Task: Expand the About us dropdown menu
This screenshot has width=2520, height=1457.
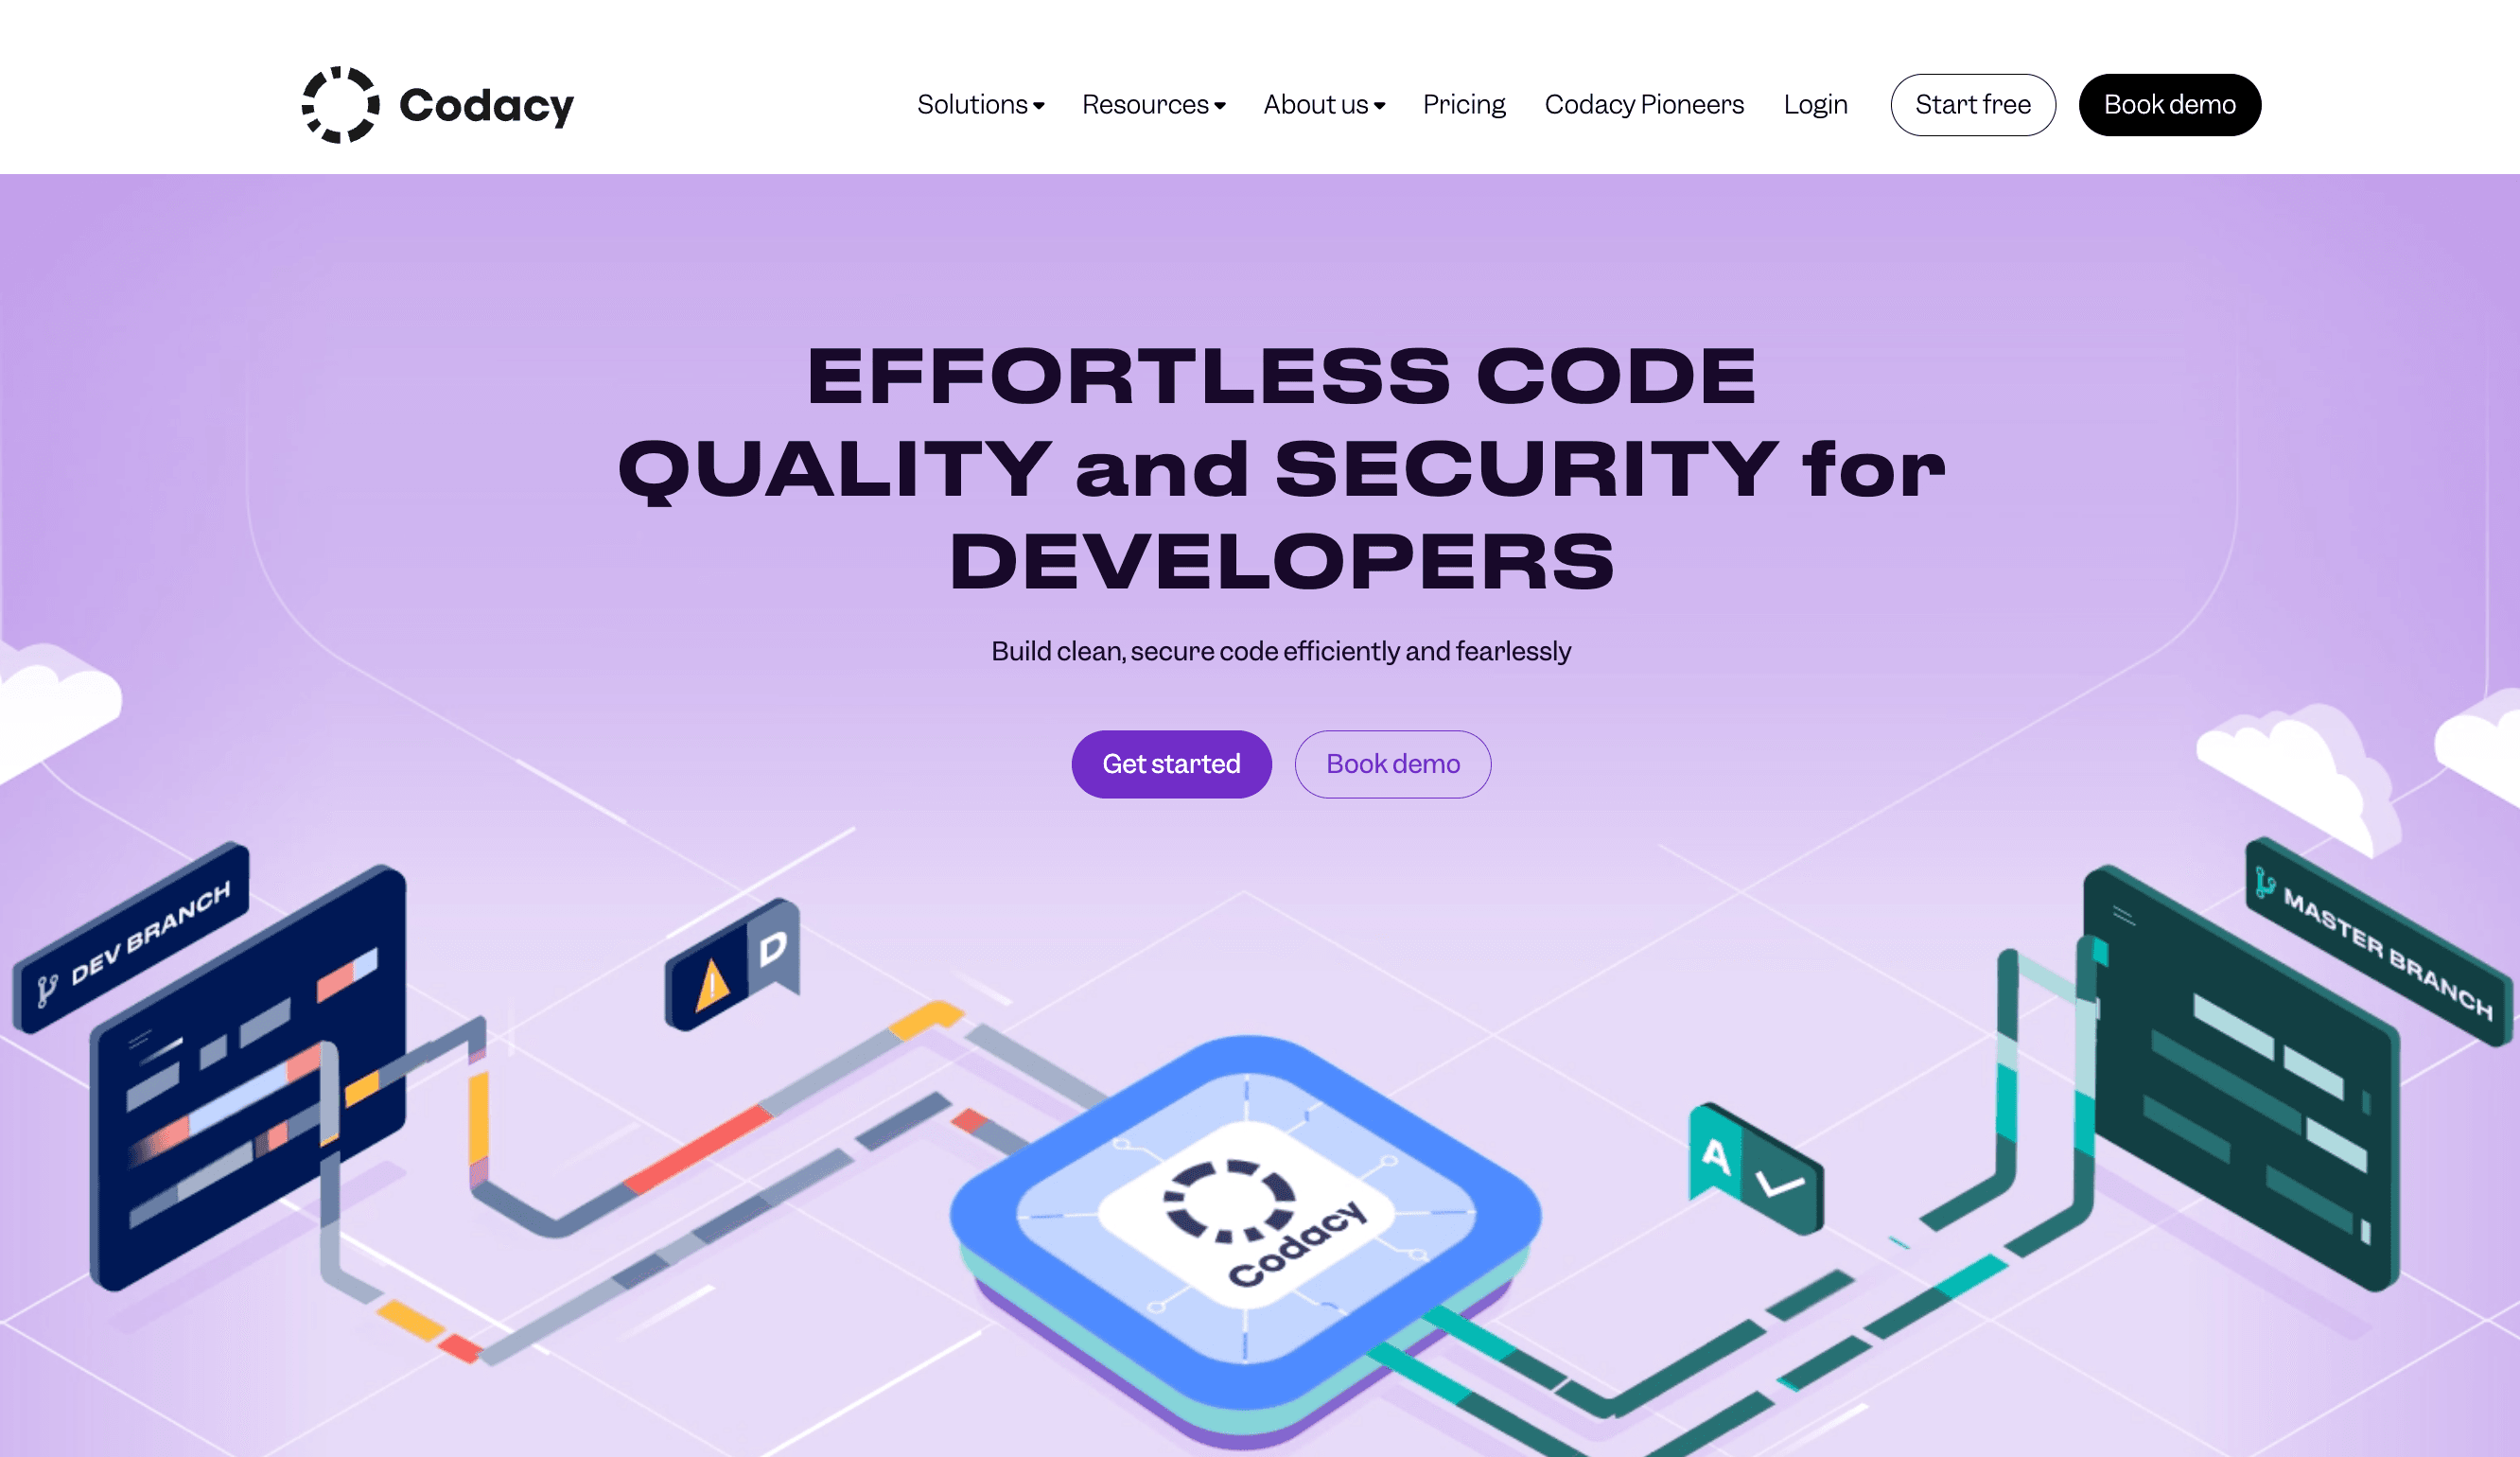Action: (1323, 104)
